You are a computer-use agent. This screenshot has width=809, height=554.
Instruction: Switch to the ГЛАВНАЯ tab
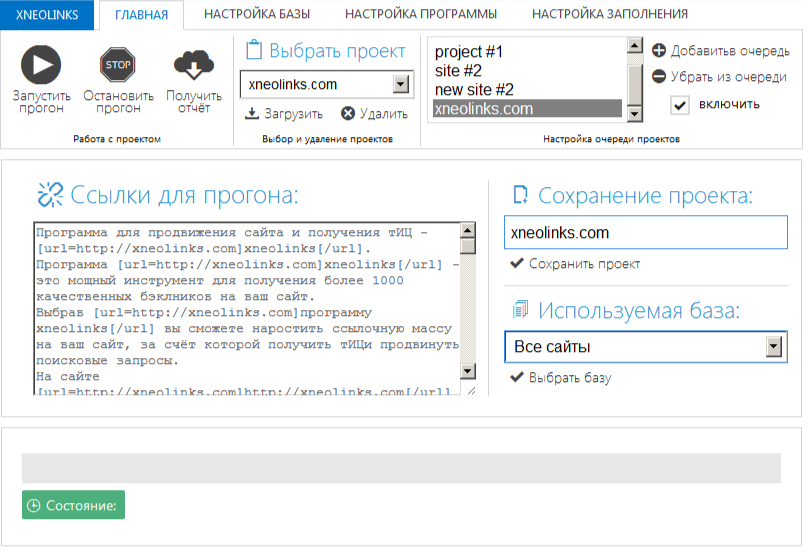coord(141,15)
